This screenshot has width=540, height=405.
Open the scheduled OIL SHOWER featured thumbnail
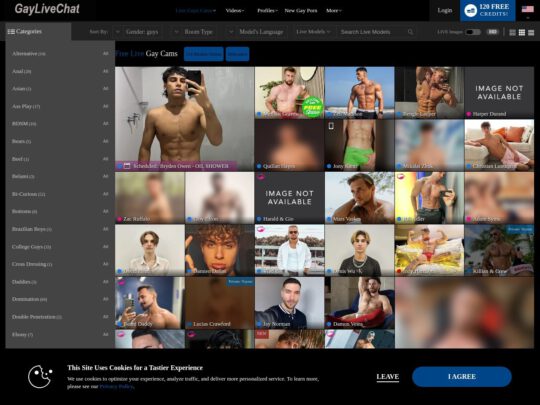(x=185, y=119)
